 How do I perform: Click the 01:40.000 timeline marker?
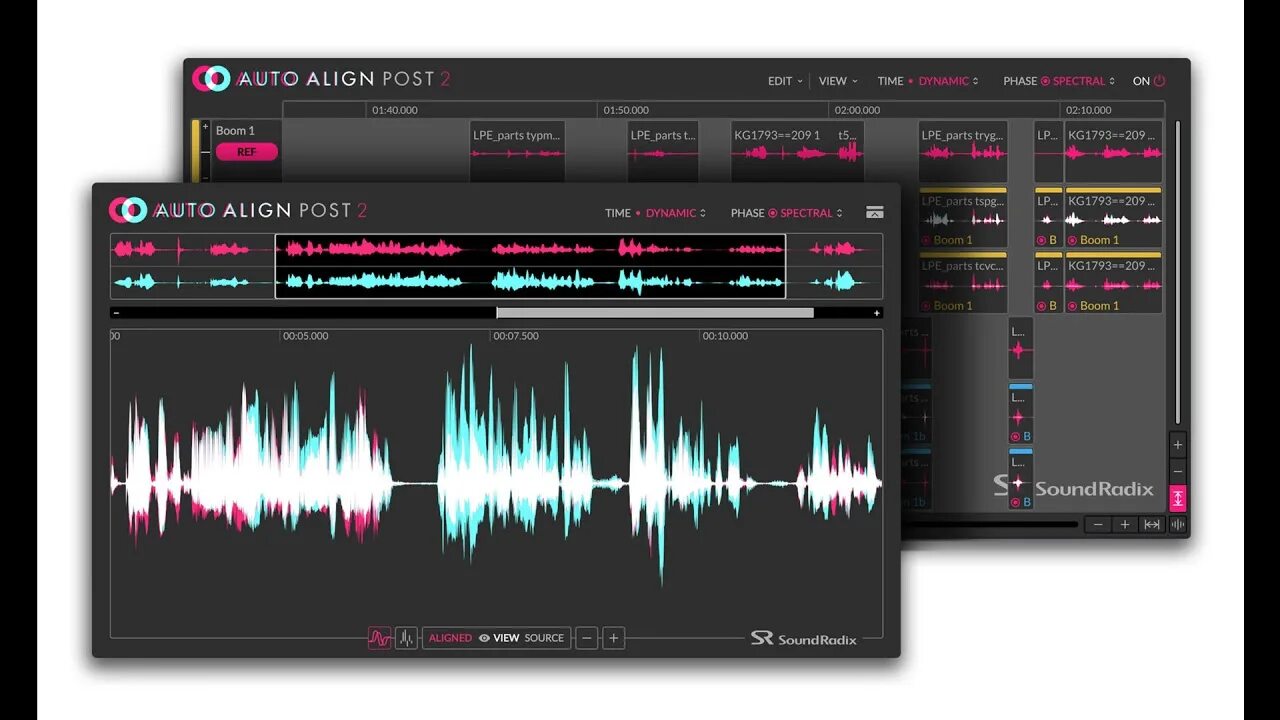(x=395, y=110)
